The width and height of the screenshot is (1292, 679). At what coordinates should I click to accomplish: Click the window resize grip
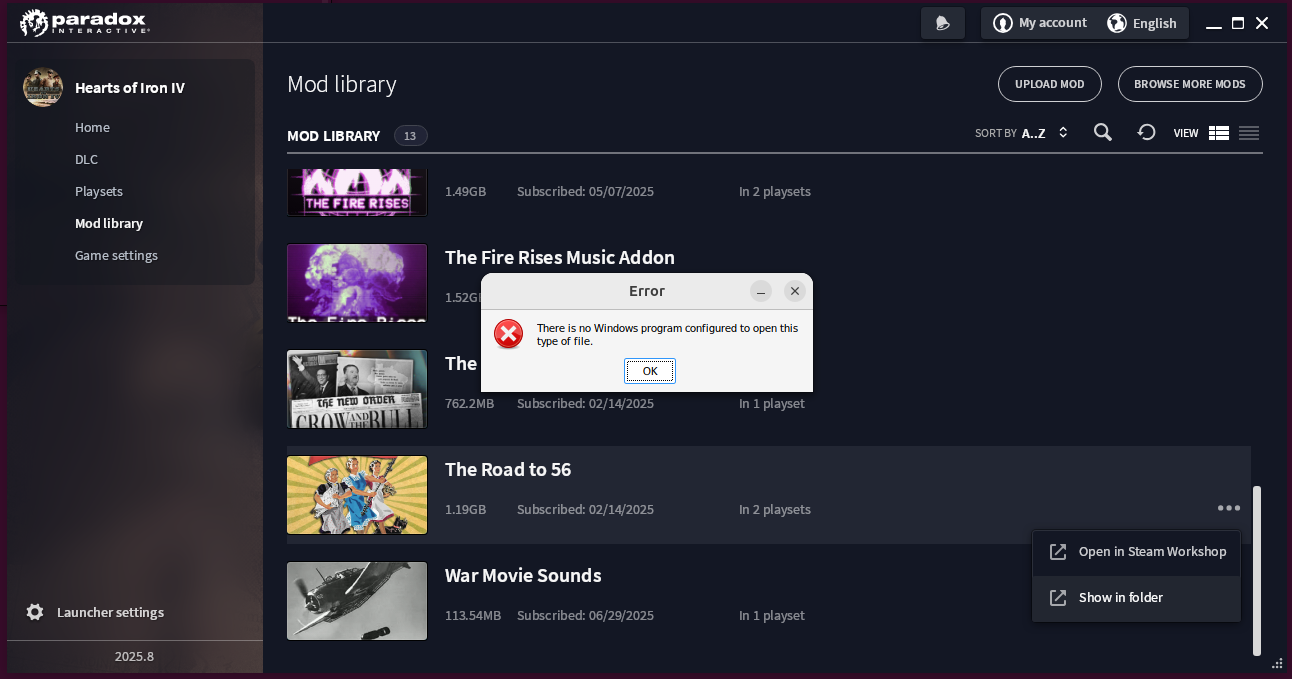click(x=1277, y=662)
